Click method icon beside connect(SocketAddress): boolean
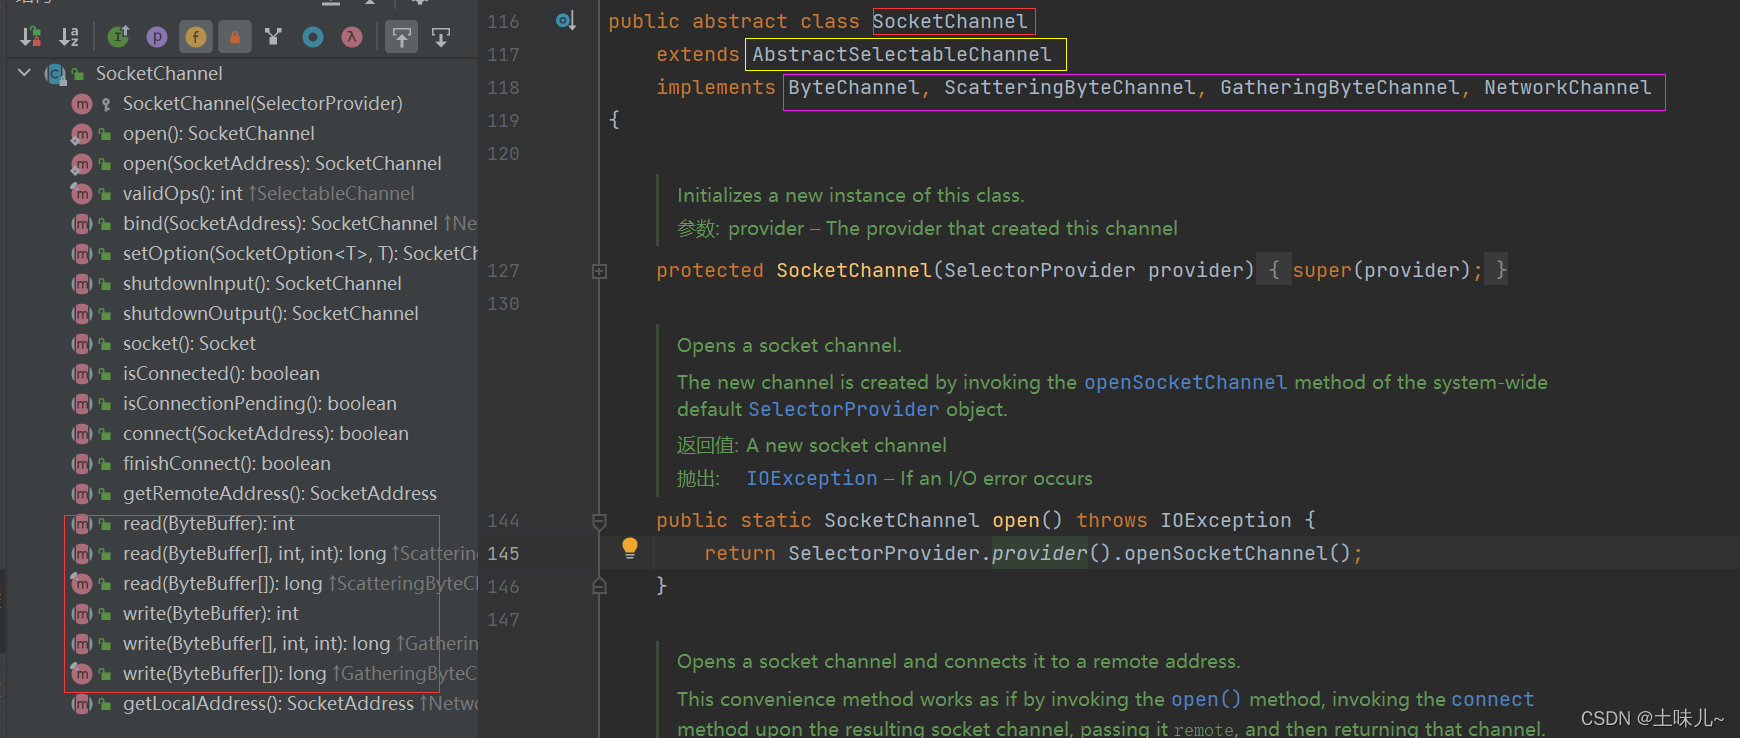Screen dimensions: 1740x738 point(82,434)
